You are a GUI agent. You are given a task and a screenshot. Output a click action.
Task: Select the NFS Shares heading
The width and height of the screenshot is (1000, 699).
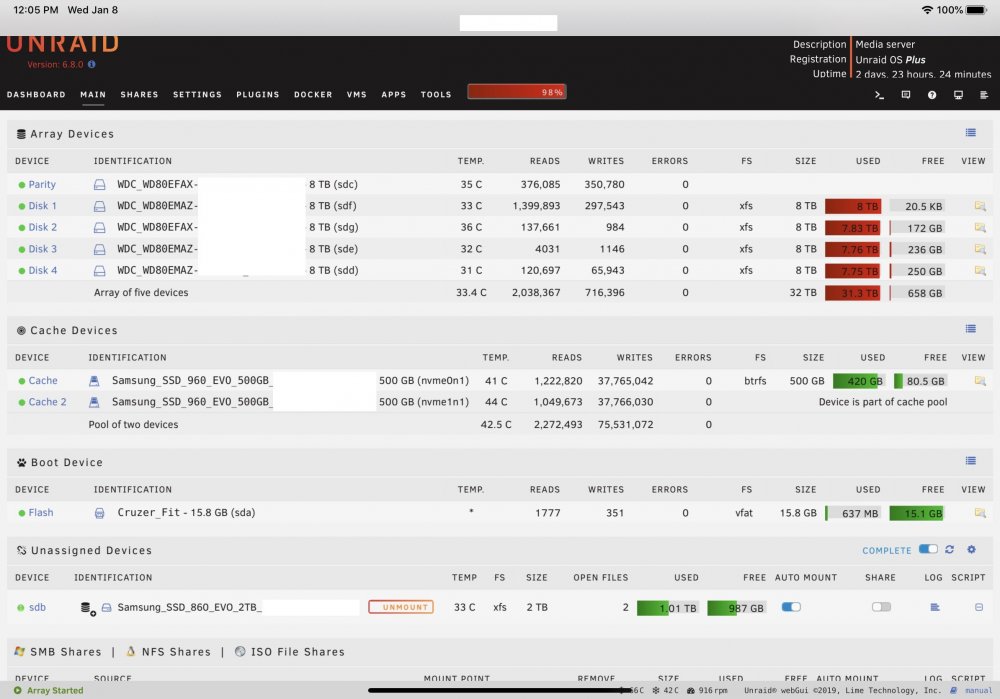click(x=176, y=652)
